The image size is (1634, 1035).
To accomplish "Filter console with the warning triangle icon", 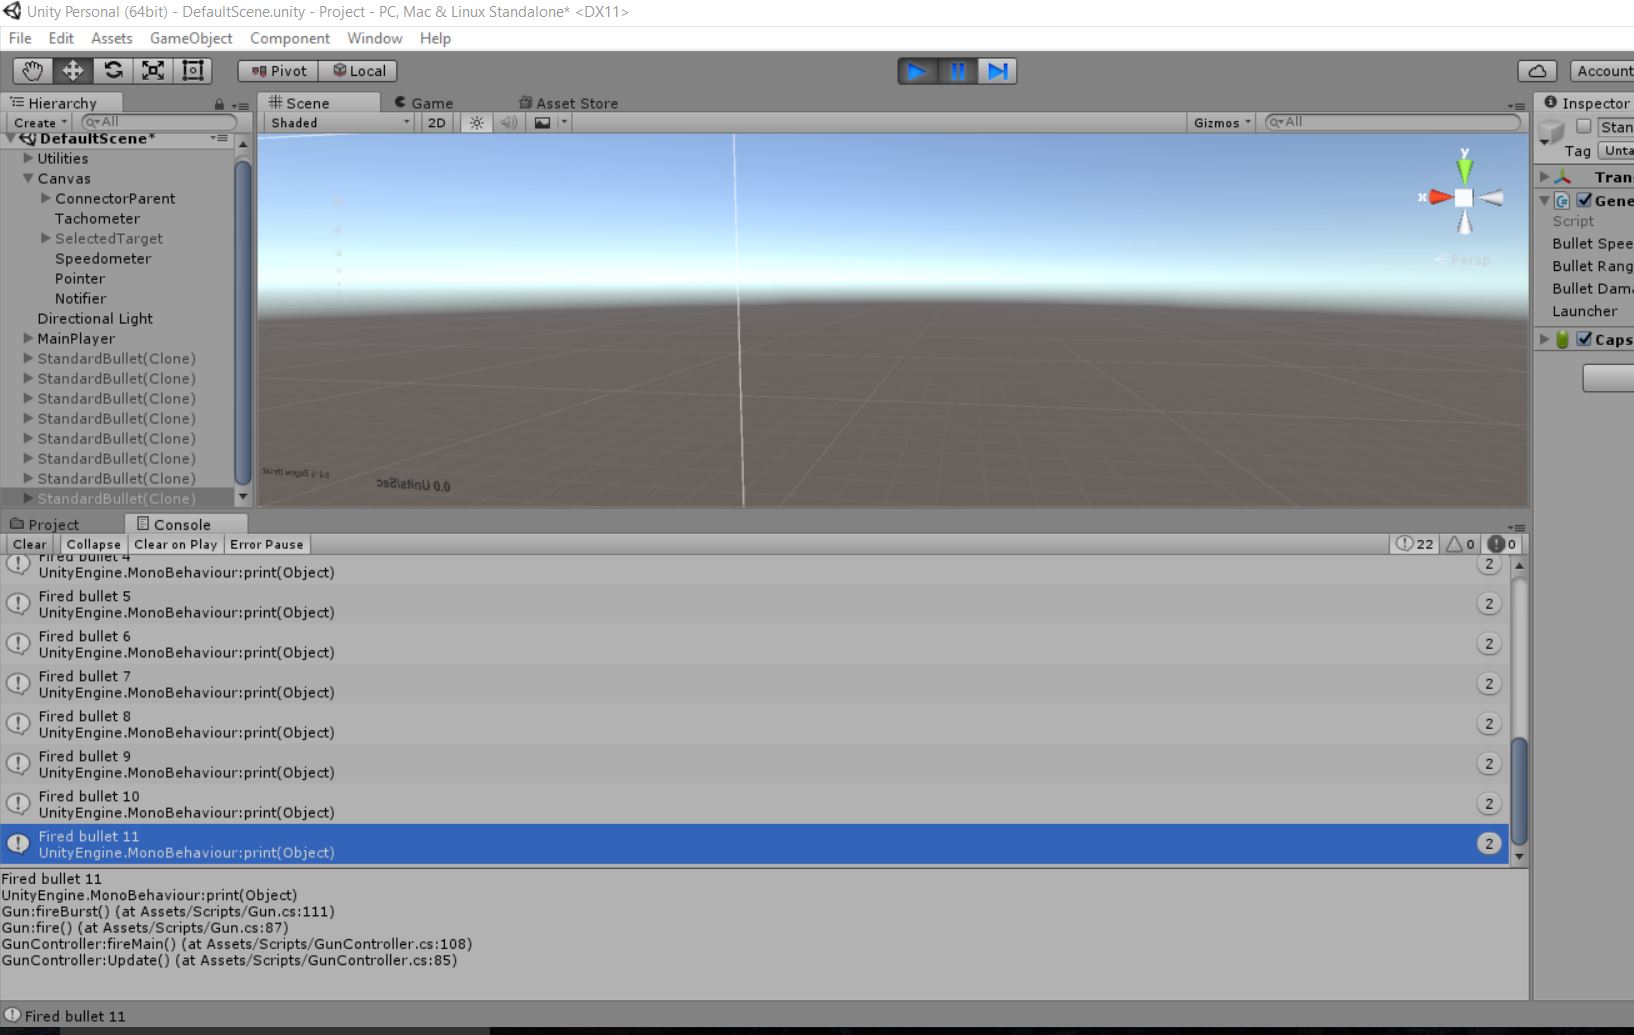I will 1458,544.
